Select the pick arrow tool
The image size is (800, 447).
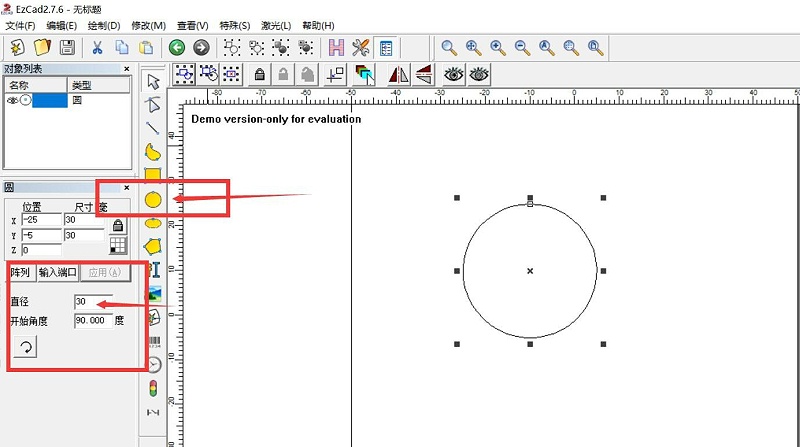point(153,81)
